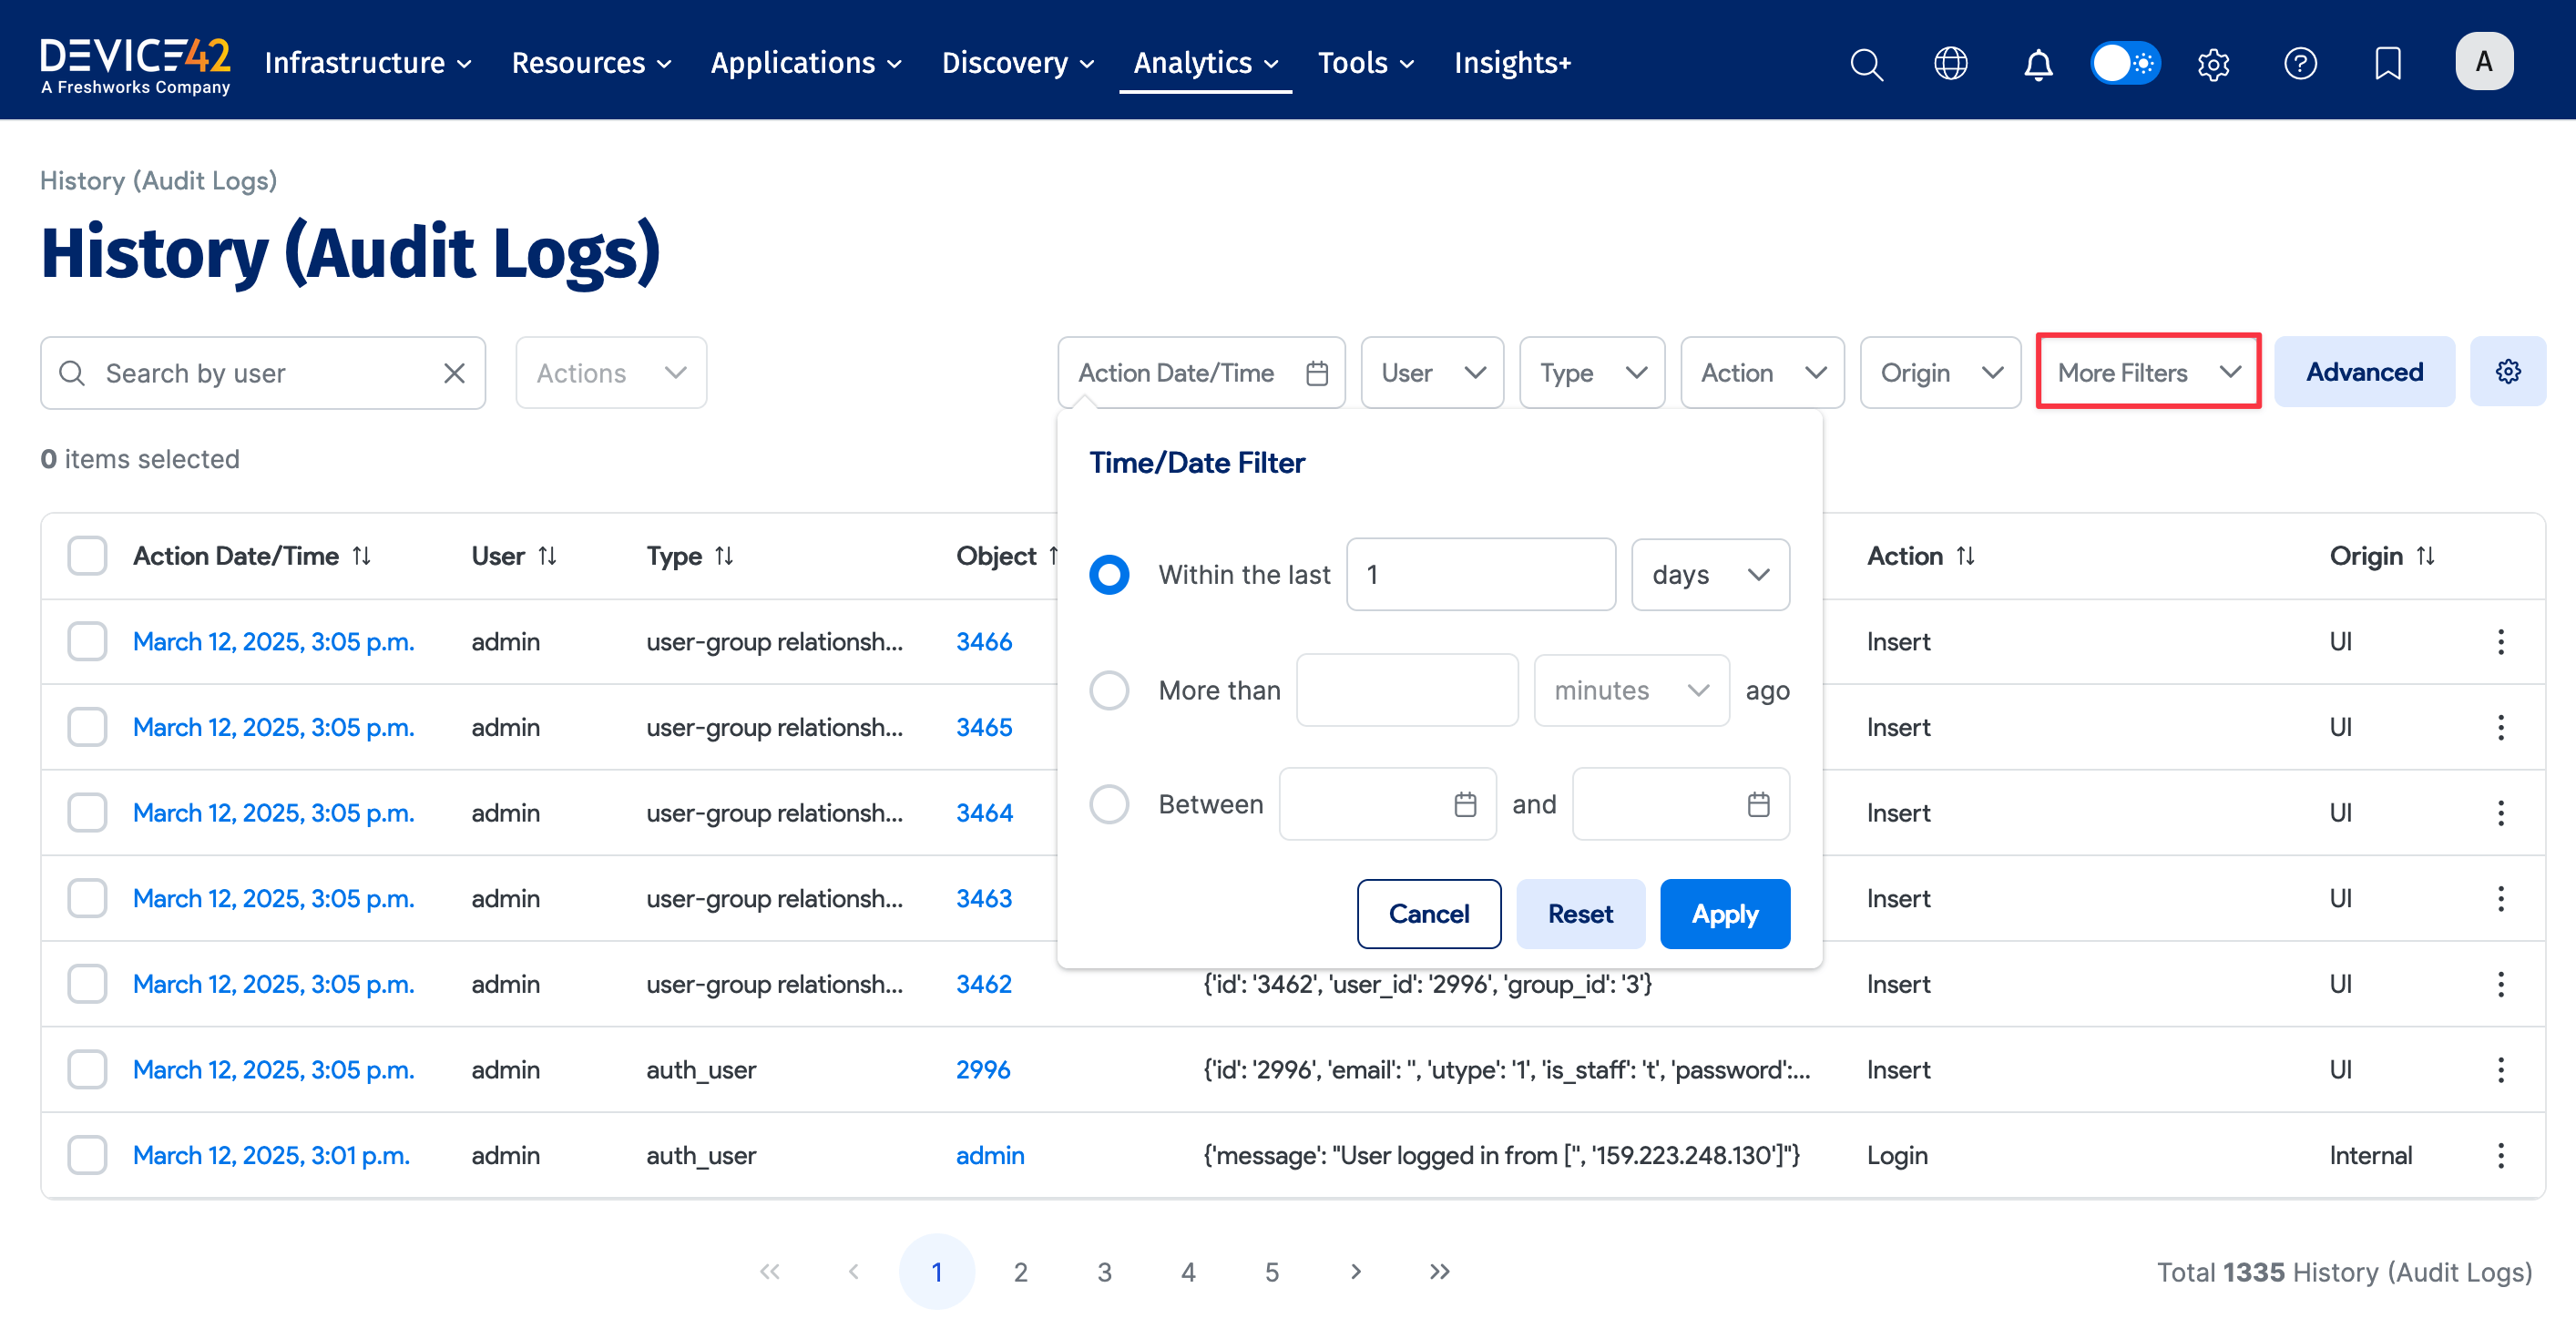Apply the Time/Date filter
The image size is (2576, 1339).
1724,913
